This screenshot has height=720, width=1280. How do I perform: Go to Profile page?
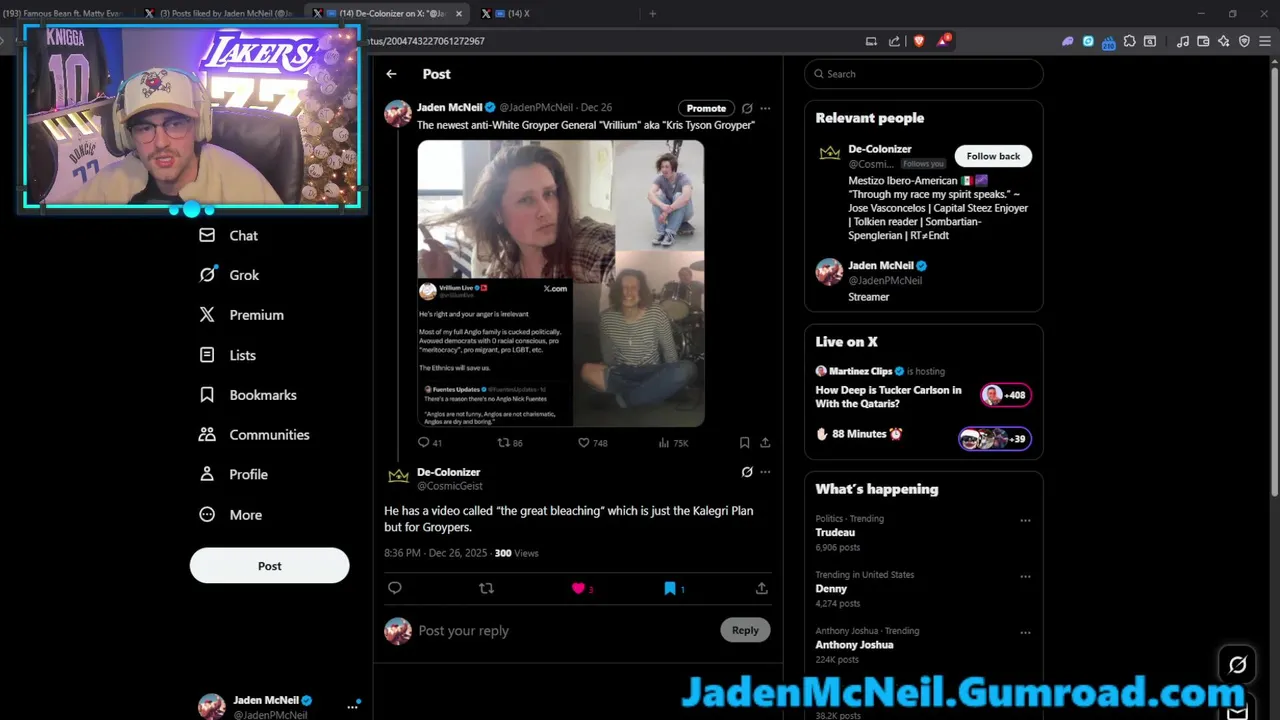(233, 475)
